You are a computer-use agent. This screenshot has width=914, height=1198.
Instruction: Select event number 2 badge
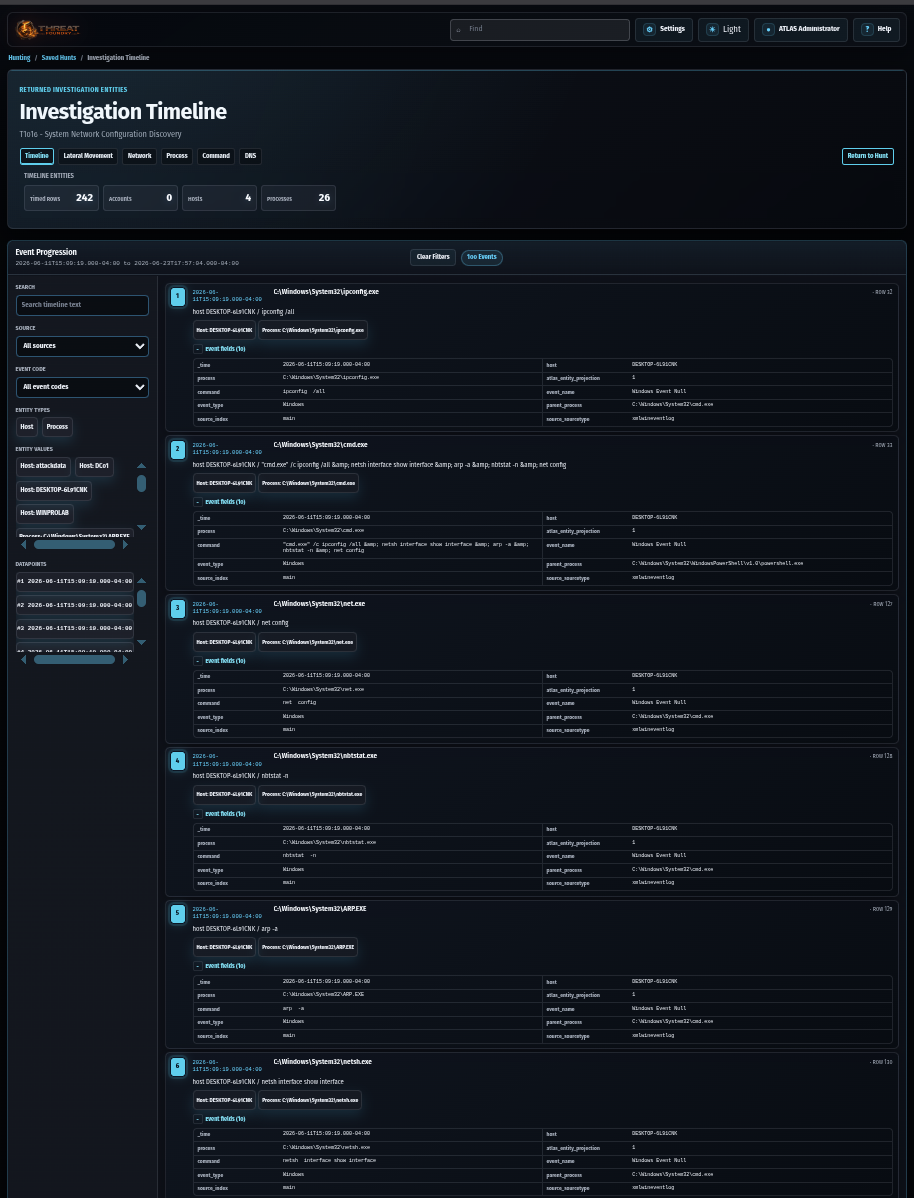[x=177, y=448]
